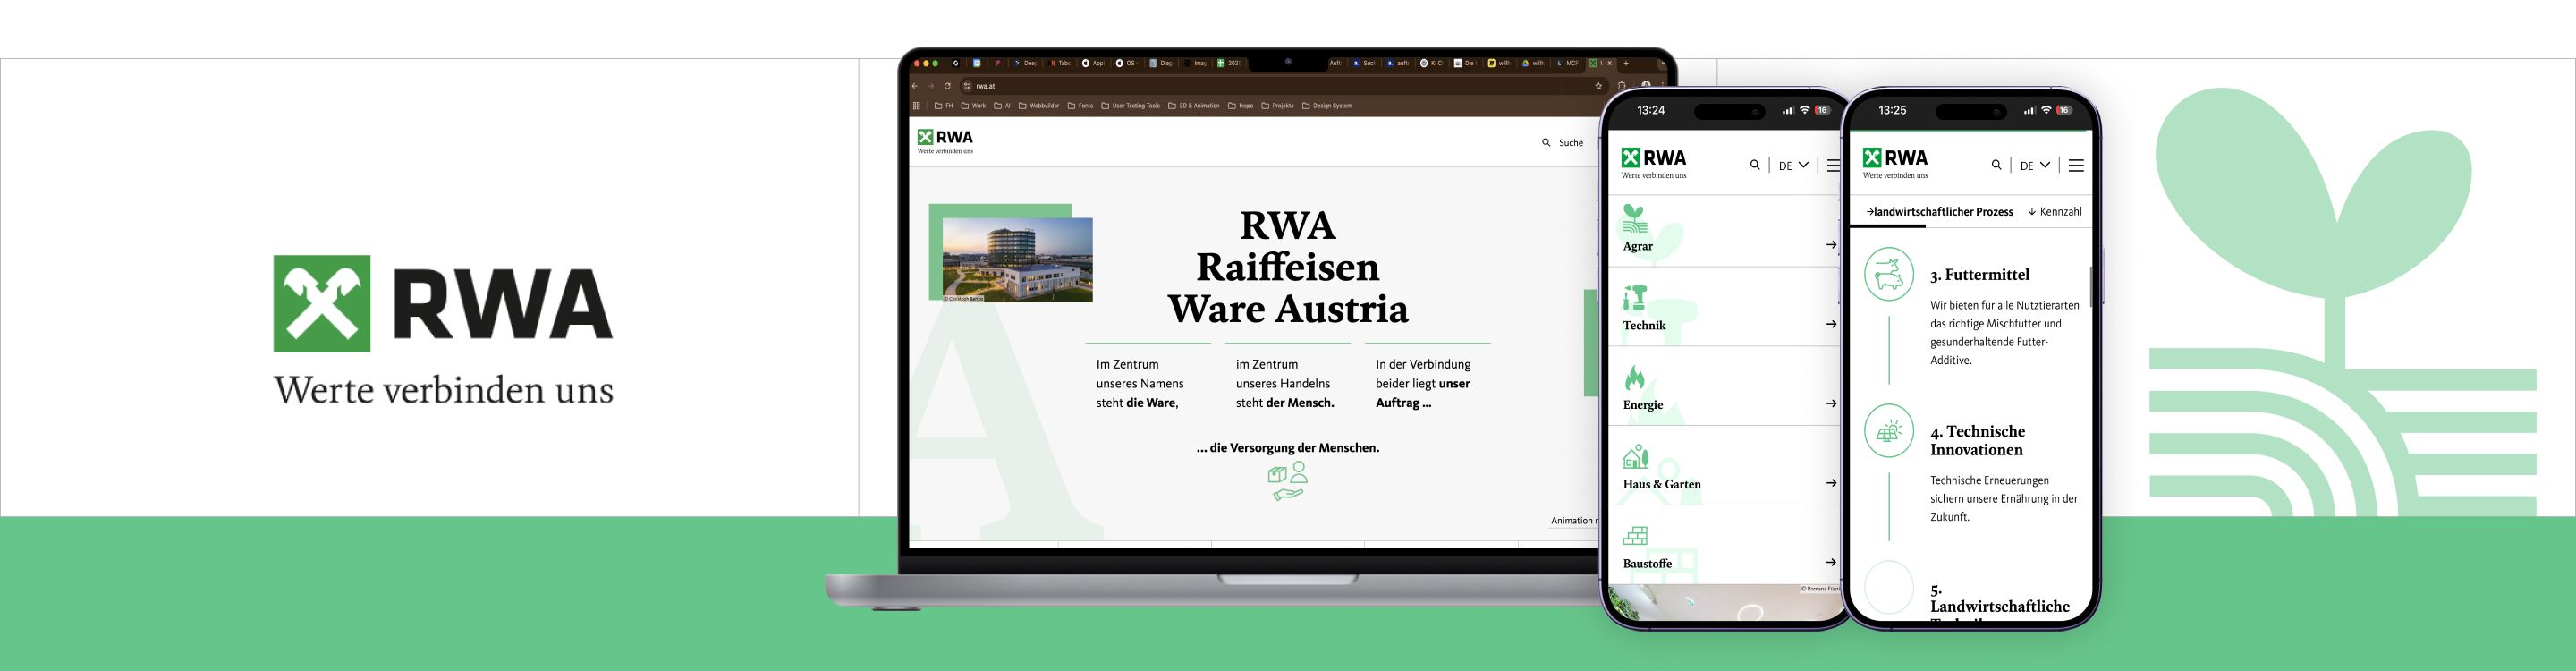This screenshot has height=671, width=2576.
Task: Tap the Technik drill icon
Action: point(1635,298)
